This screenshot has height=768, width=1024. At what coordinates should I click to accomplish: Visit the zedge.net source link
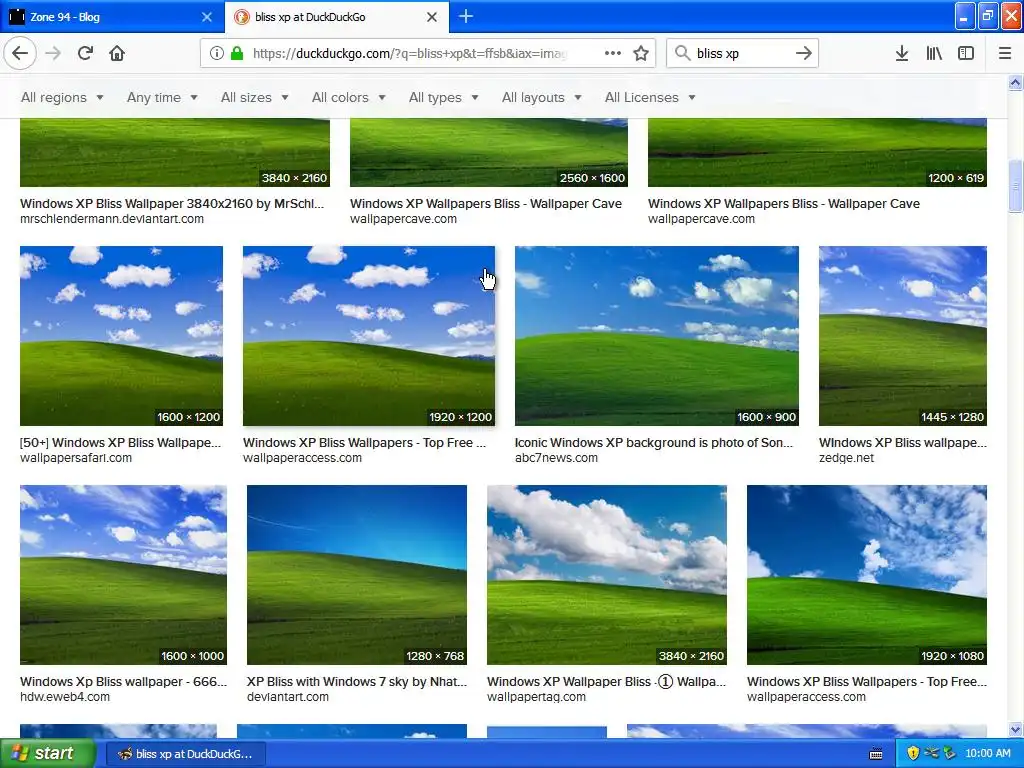pyautogui.click(x=846, y=458)
